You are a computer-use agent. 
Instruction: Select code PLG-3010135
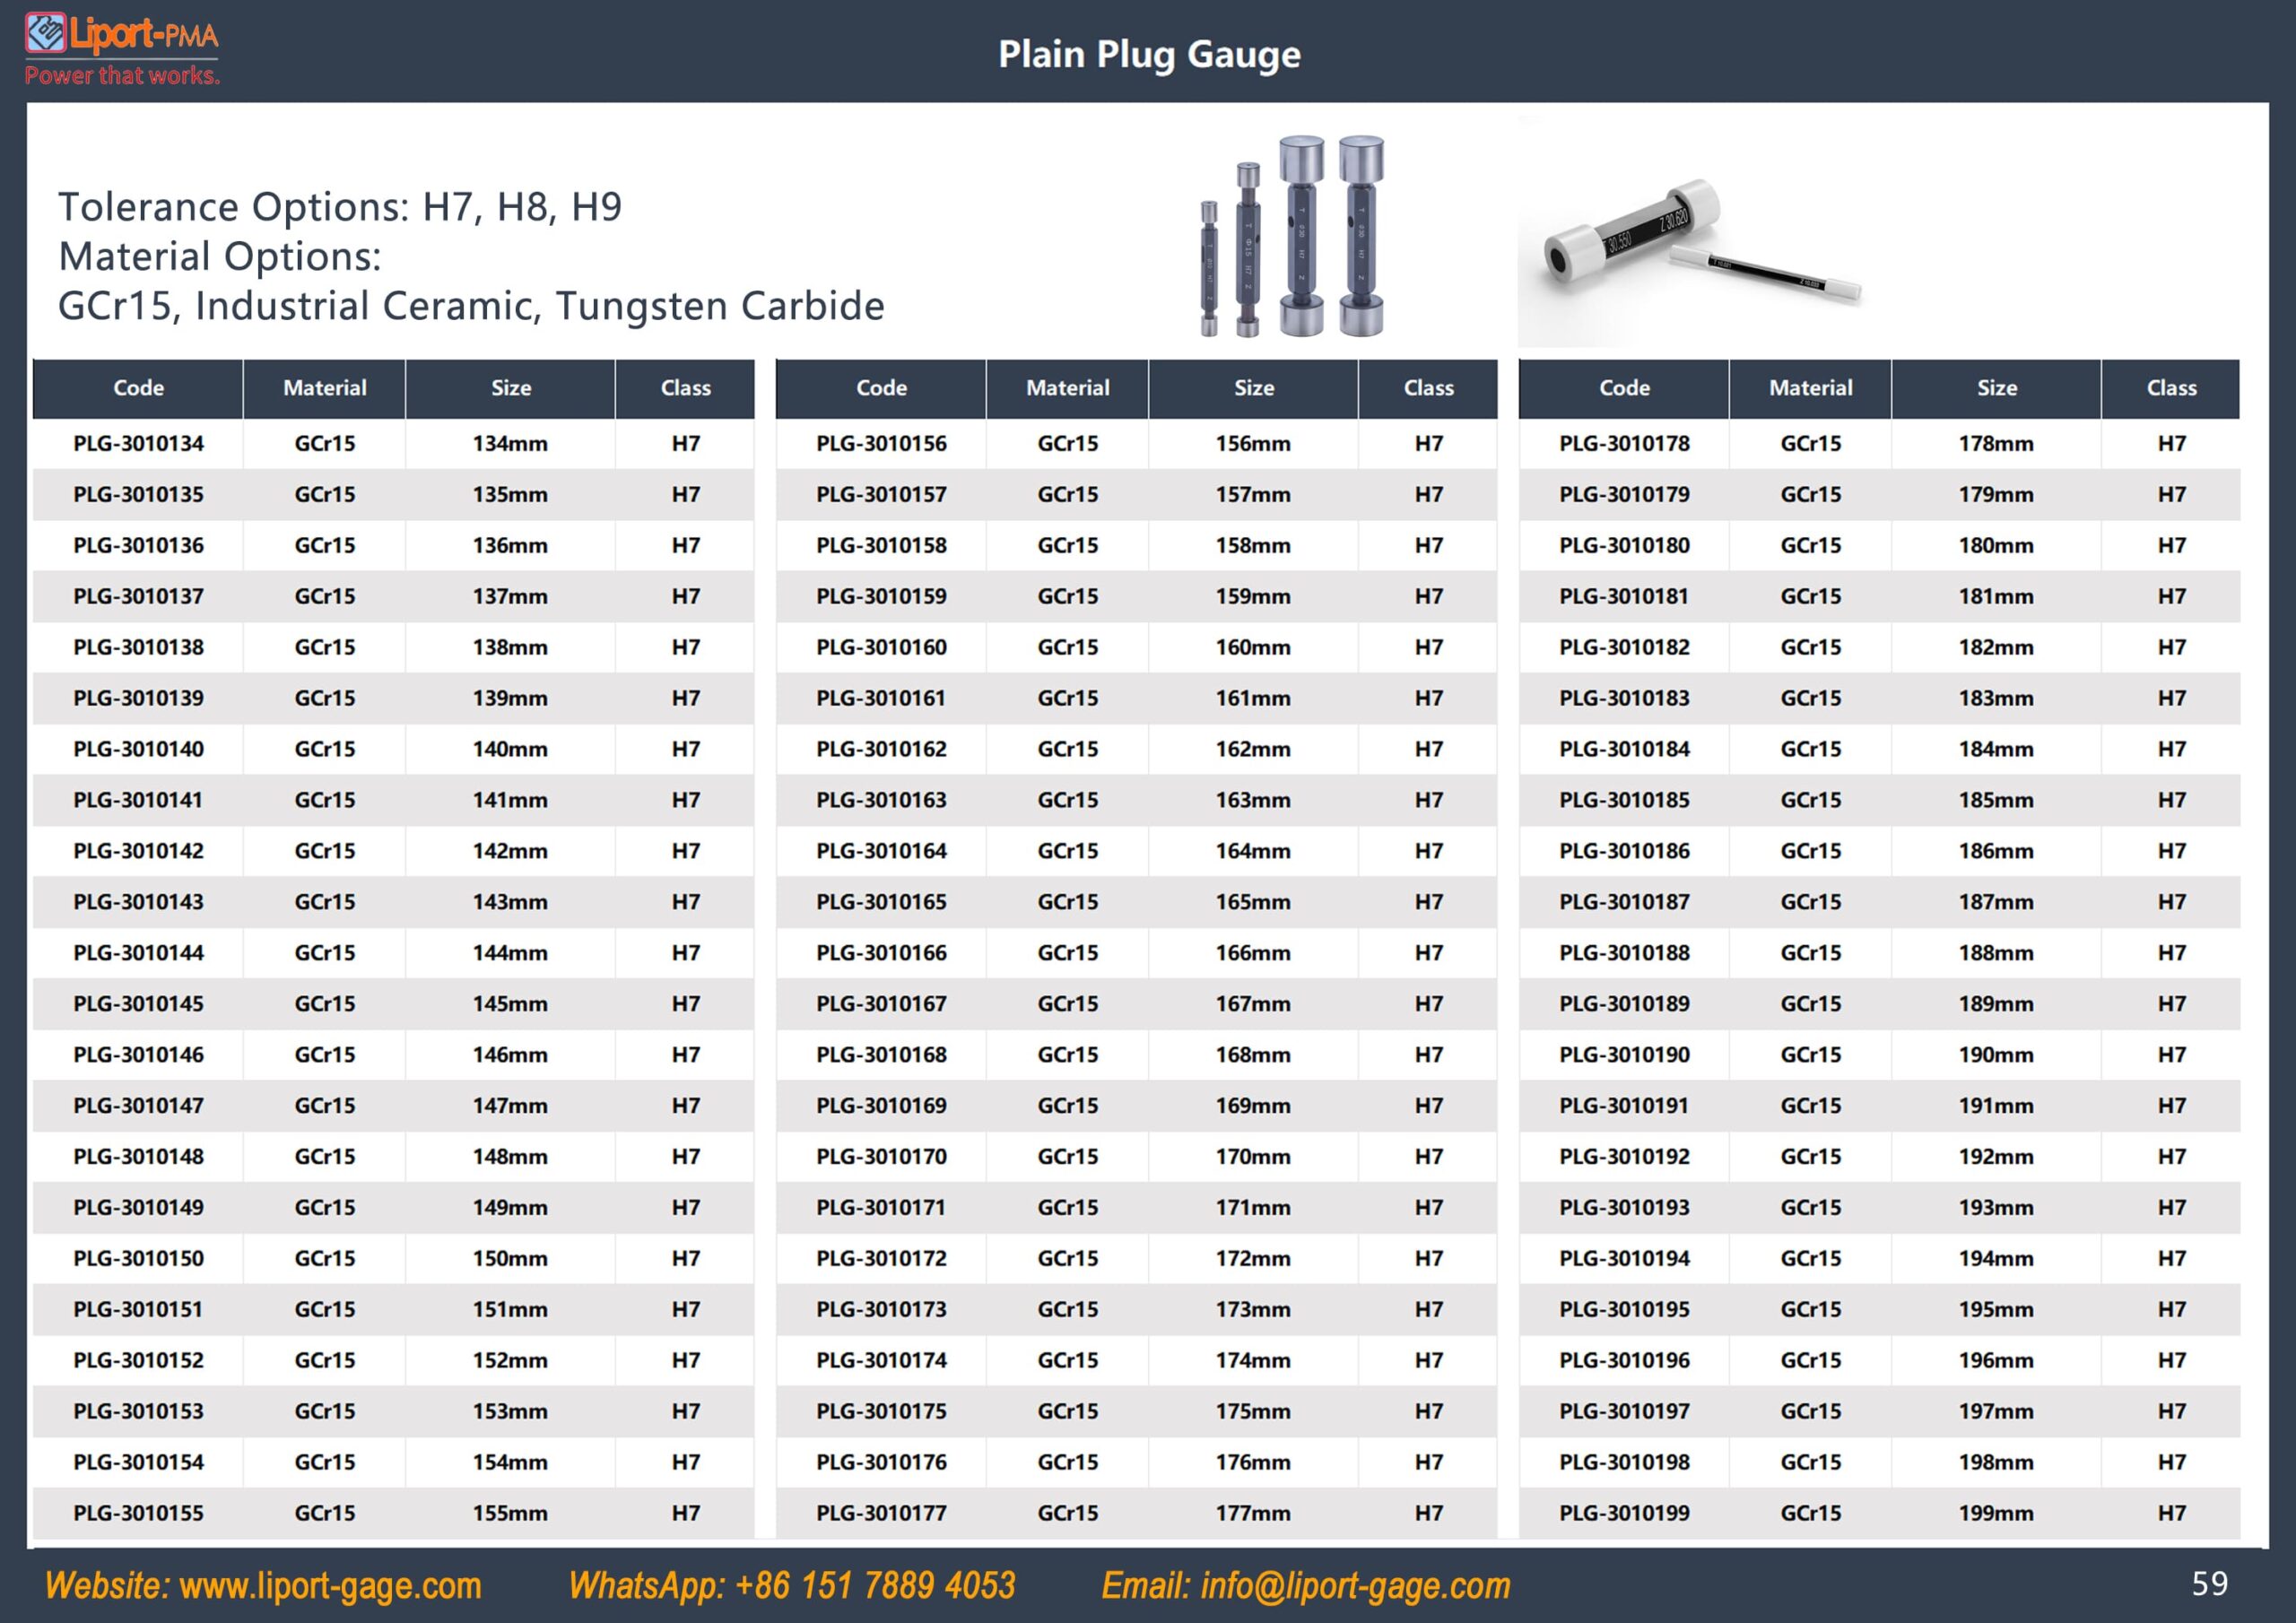coord(138,495)
